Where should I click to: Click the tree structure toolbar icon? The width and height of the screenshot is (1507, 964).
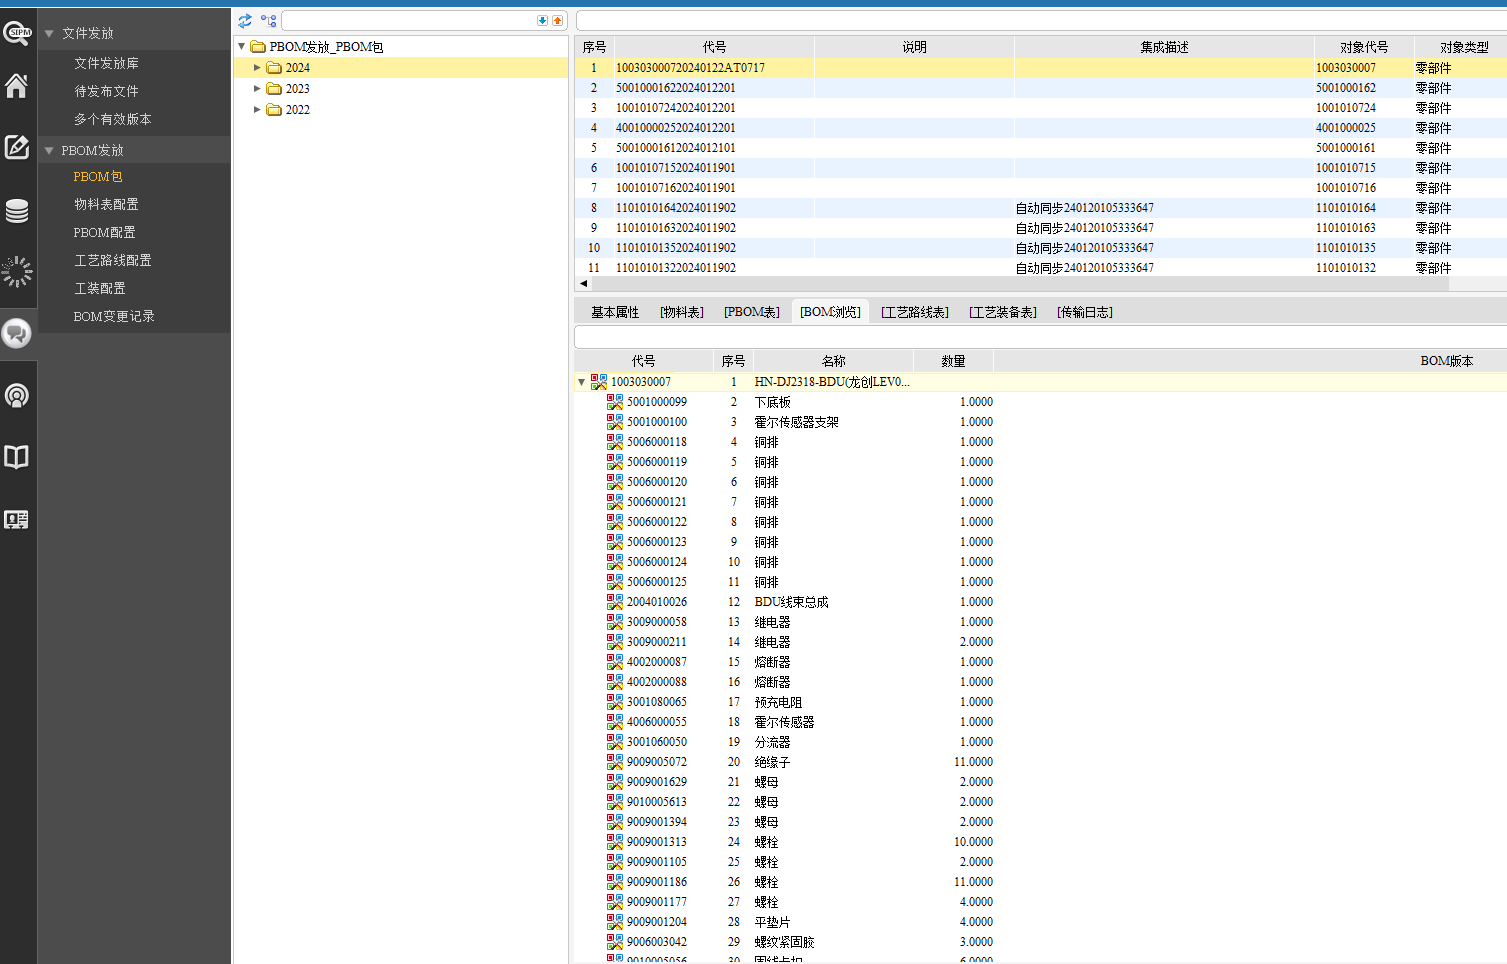point(268,20)
